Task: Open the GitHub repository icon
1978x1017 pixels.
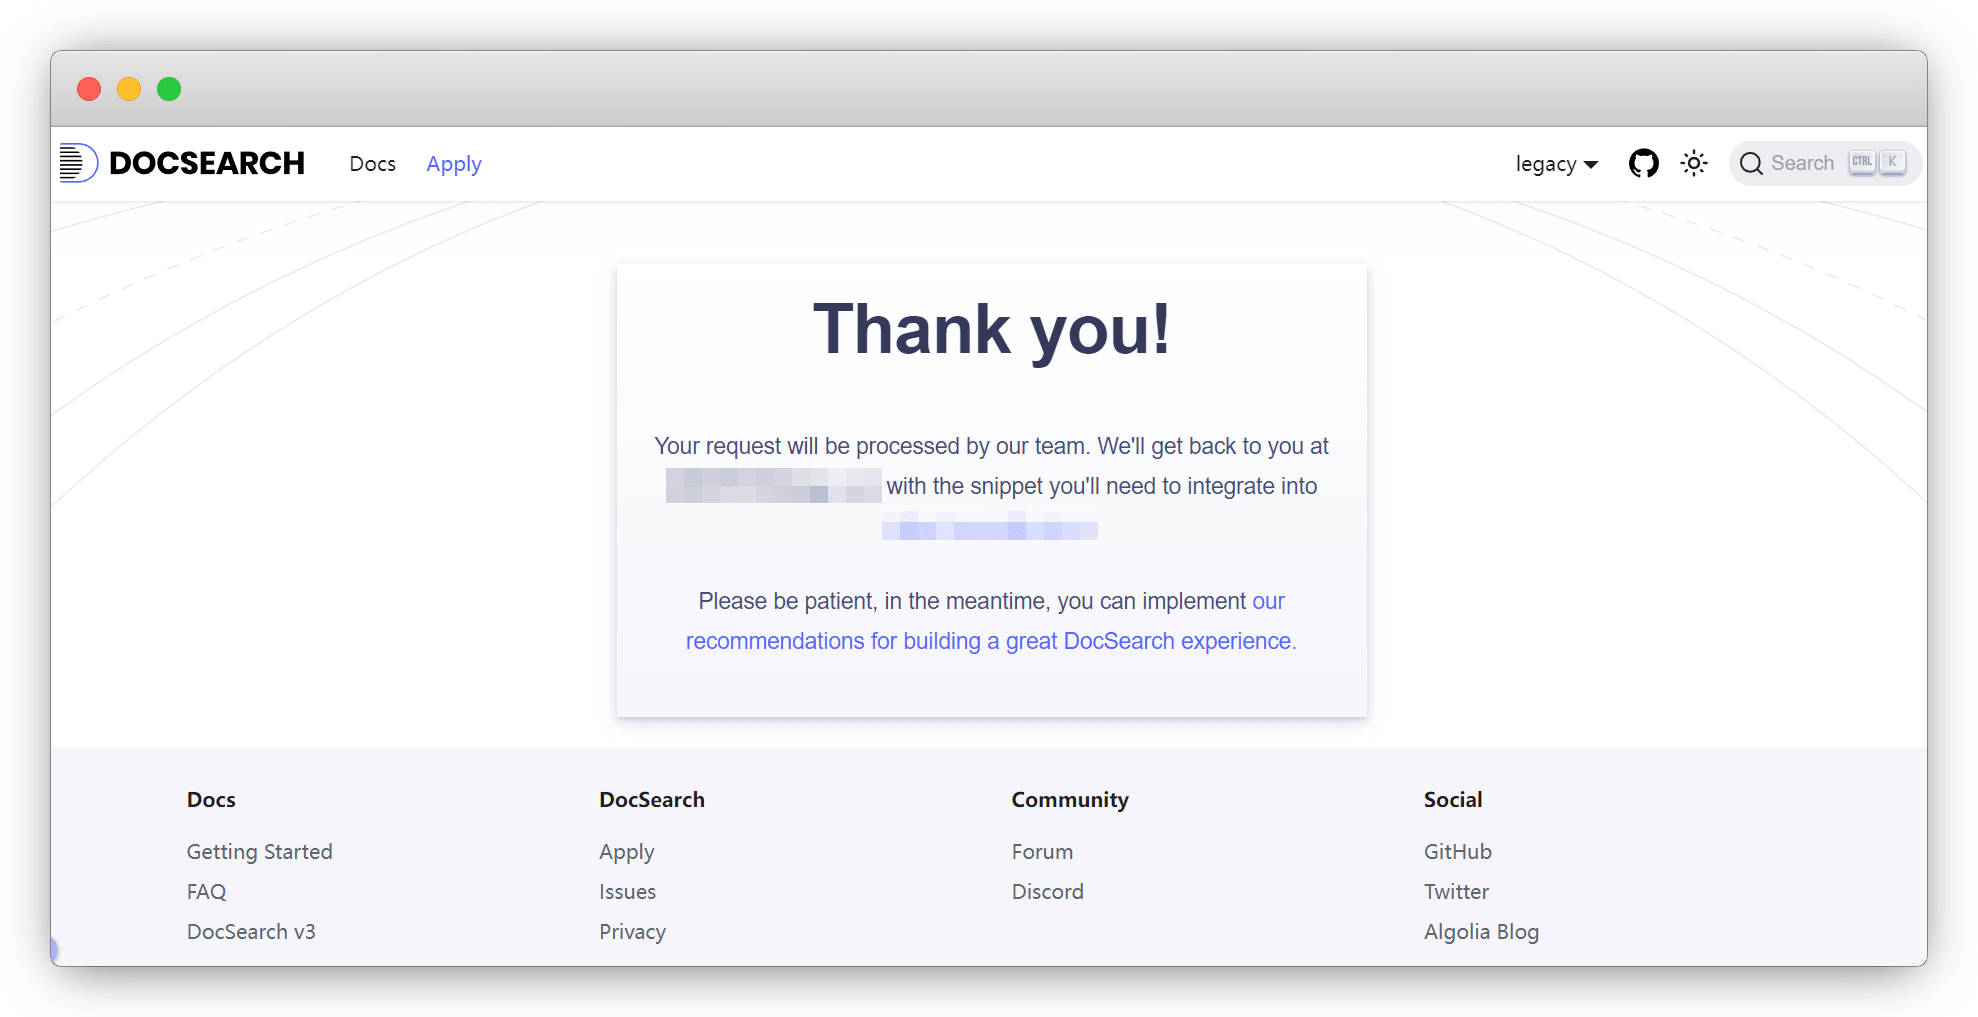Action: click(1643, 163)
